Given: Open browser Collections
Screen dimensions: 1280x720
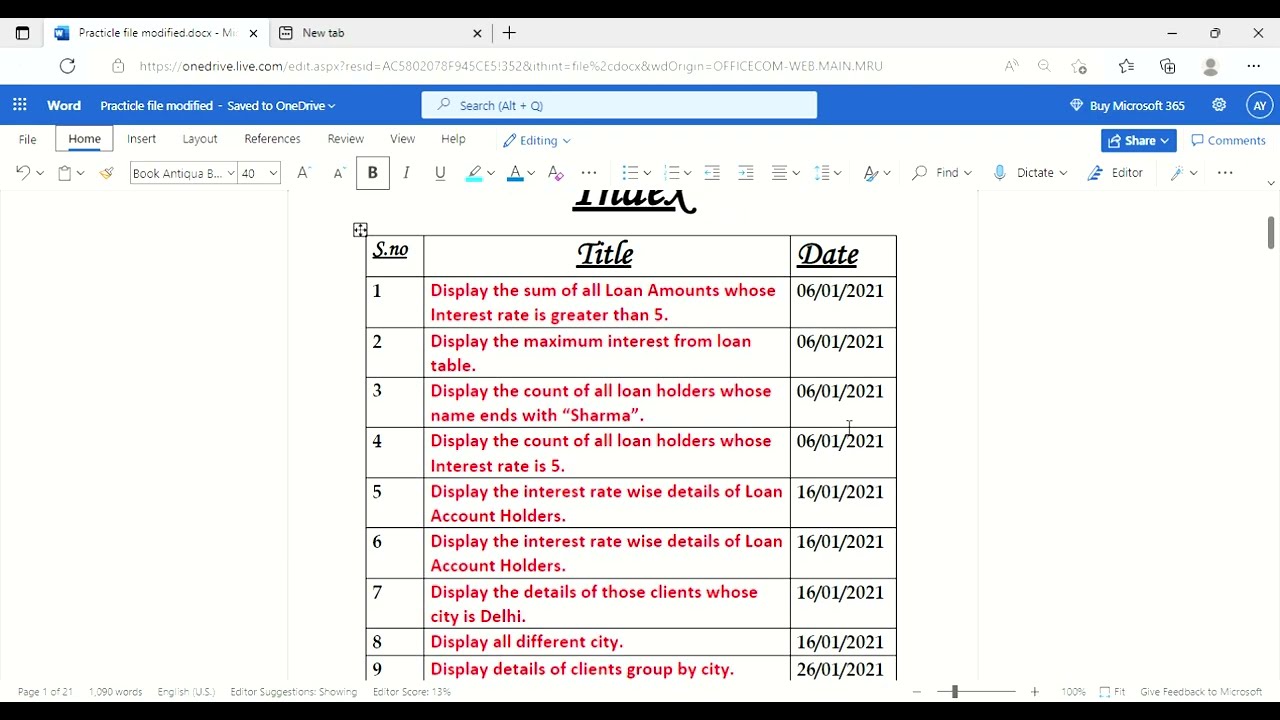Looking at the screenshot, I should 1168,66.
